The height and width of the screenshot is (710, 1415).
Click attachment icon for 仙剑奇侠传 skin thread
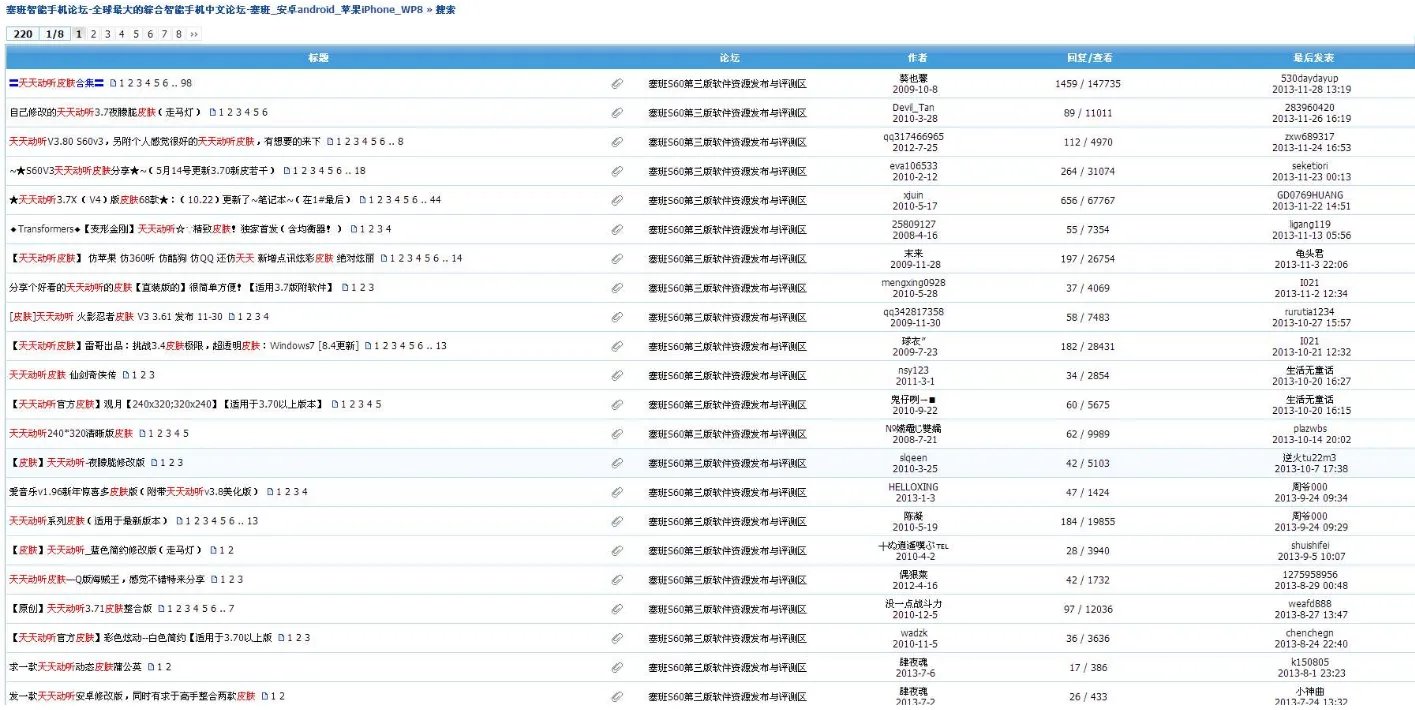617,376
